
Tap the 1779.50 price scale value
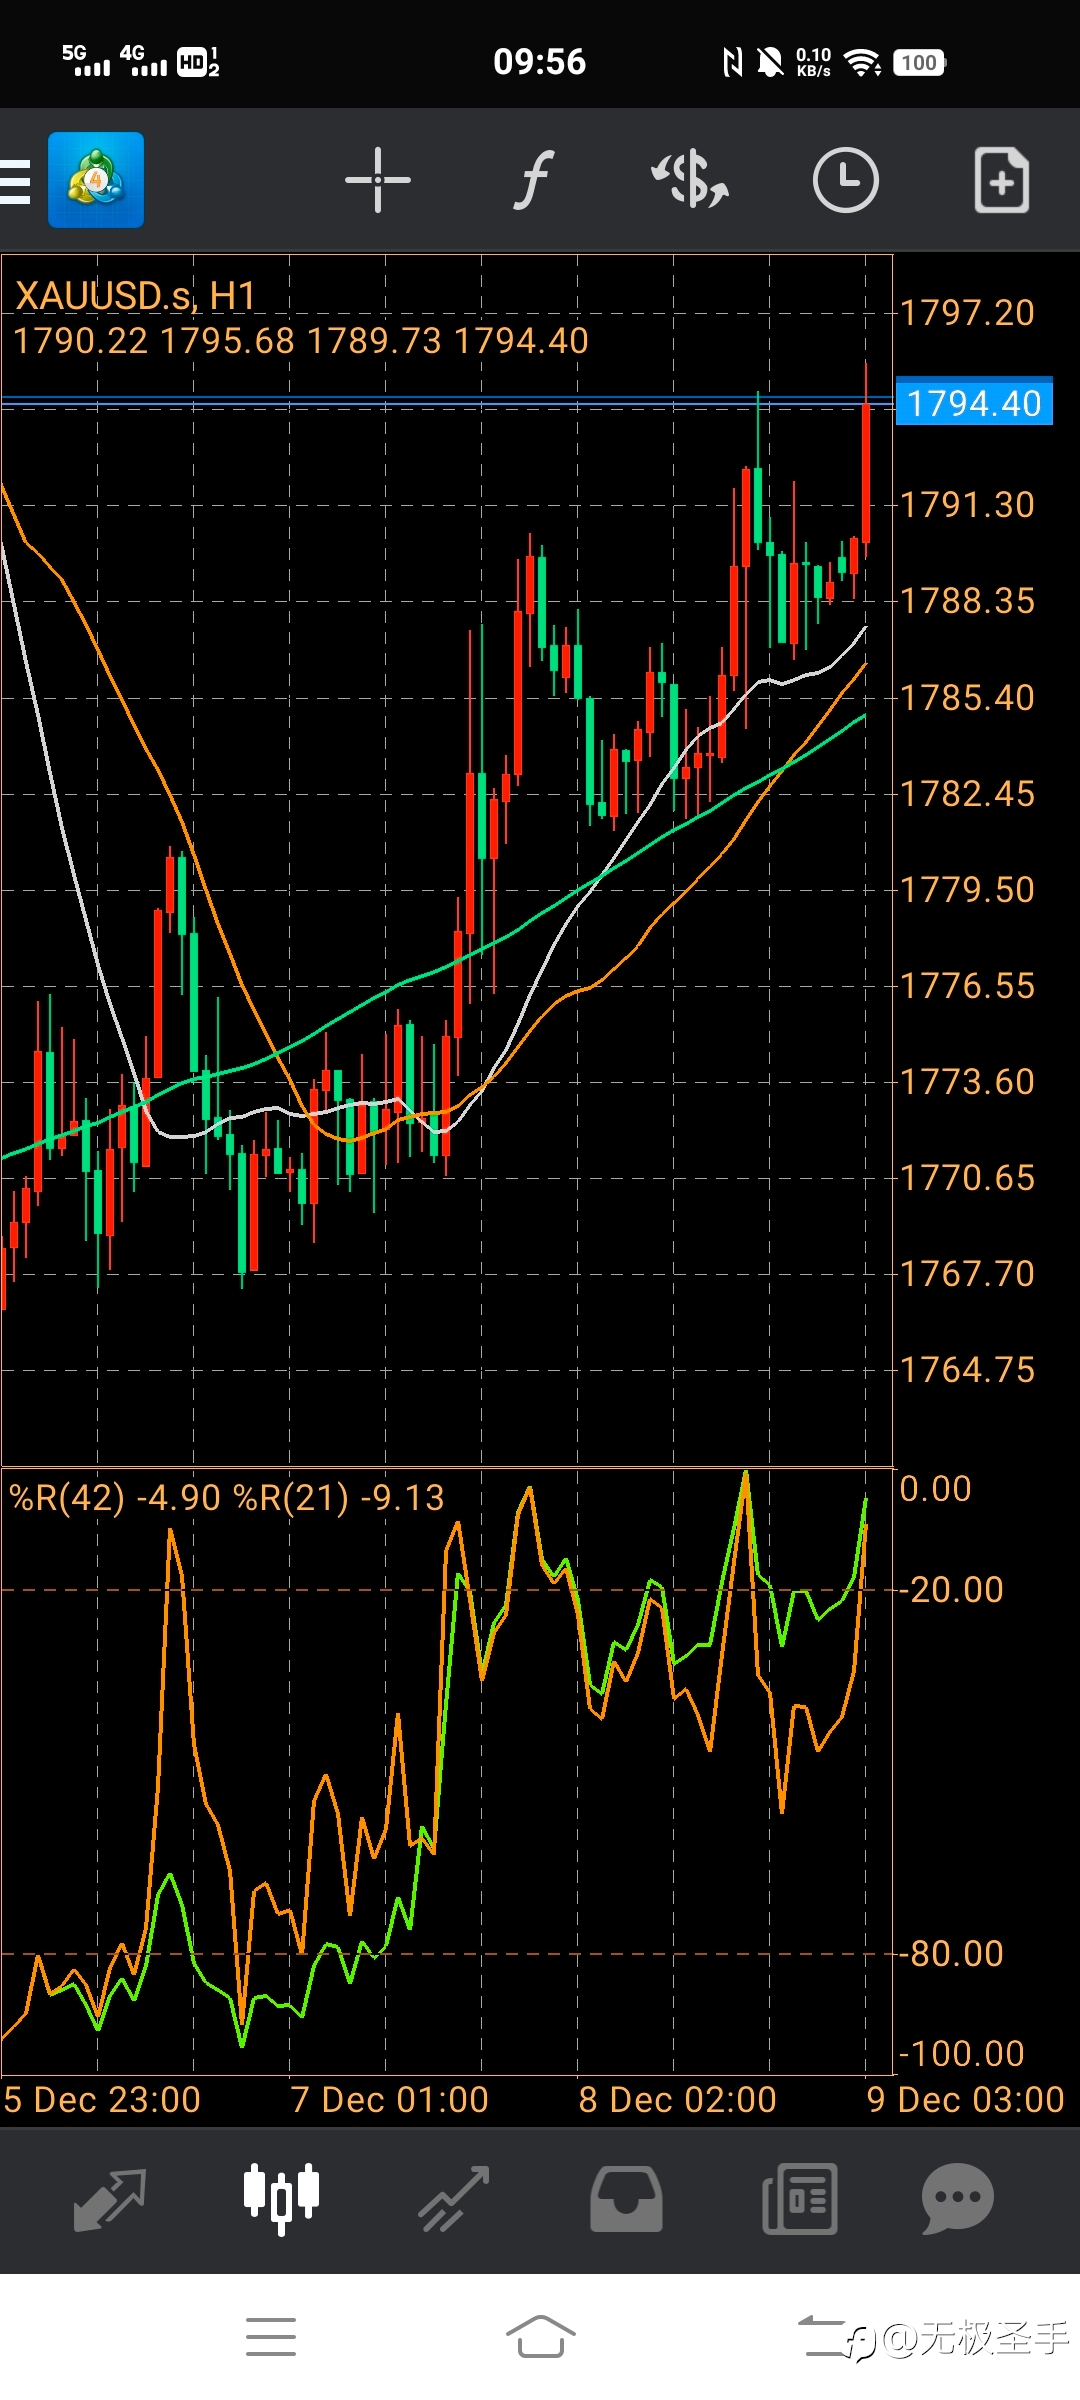point(967,889)
